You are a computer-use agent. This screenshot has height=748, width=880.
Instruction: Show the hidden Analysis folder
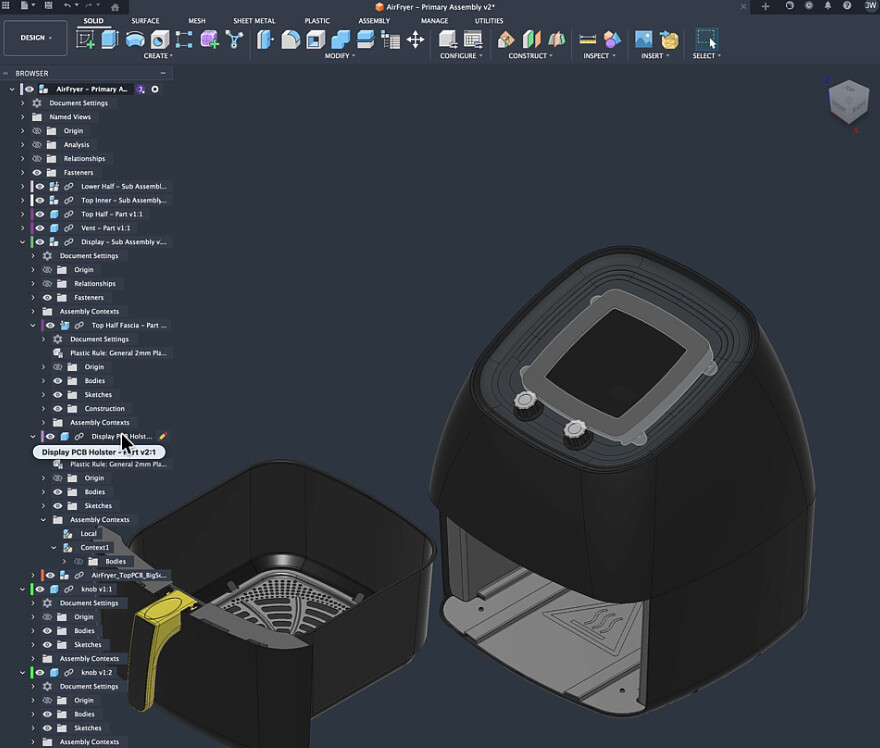pos(37,145)
